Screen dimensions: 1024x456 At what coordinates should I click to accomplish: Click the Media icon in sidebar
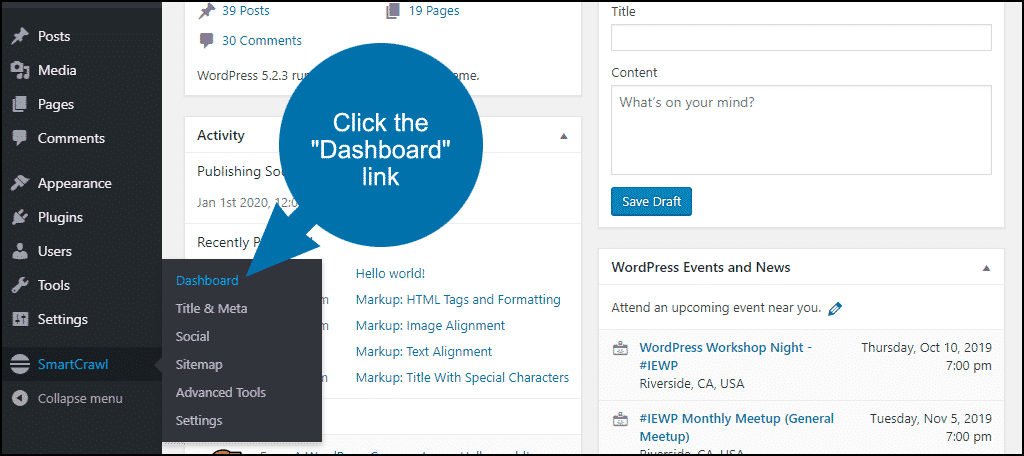pos(20,71)
